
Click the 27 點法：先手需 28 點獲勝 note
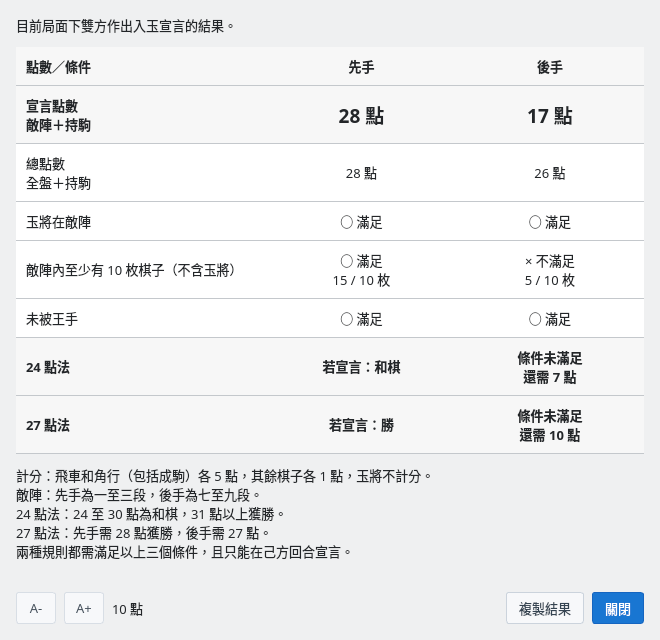(x=143, y=533)
